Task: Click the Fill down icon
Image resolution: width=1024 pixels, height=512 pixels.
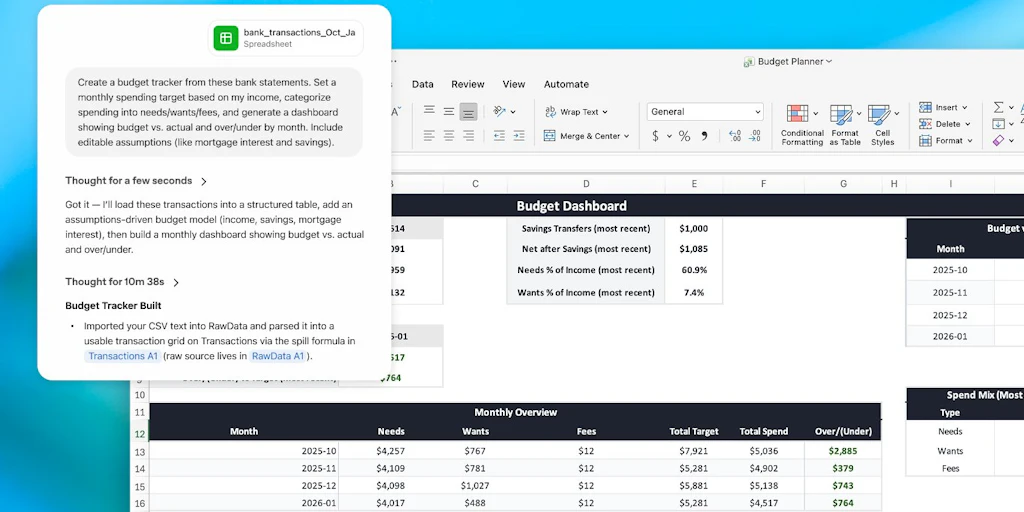Action: (x=998, y=124)
